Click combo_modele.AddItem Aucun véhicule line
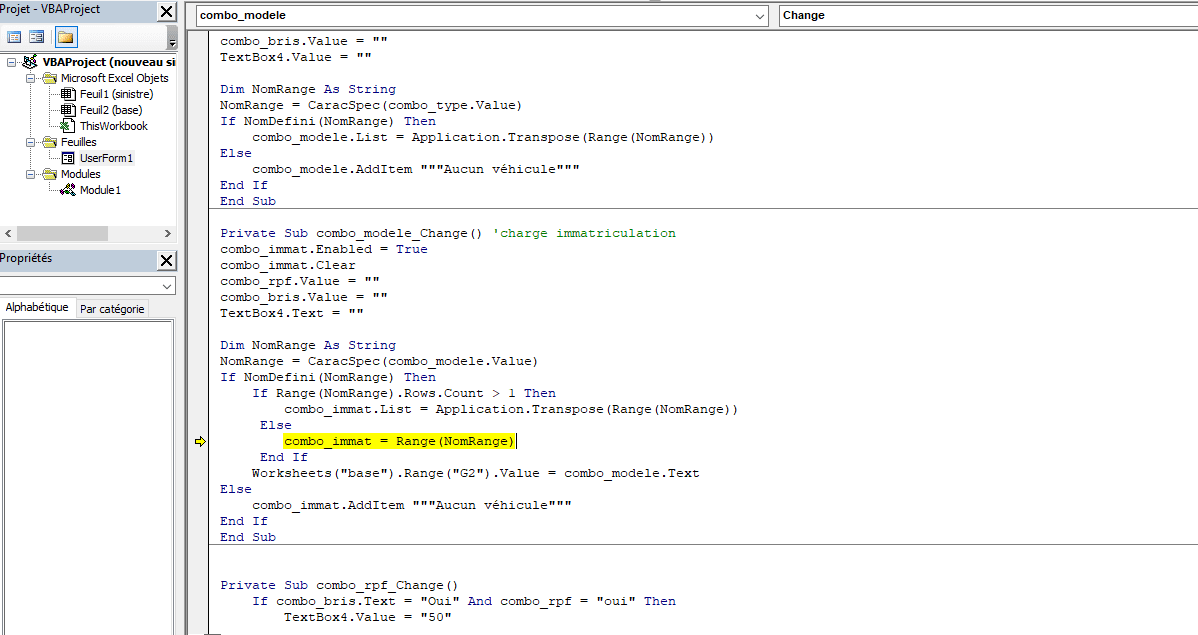Viewport: 1198px width, 635px height. coord(416,170)
